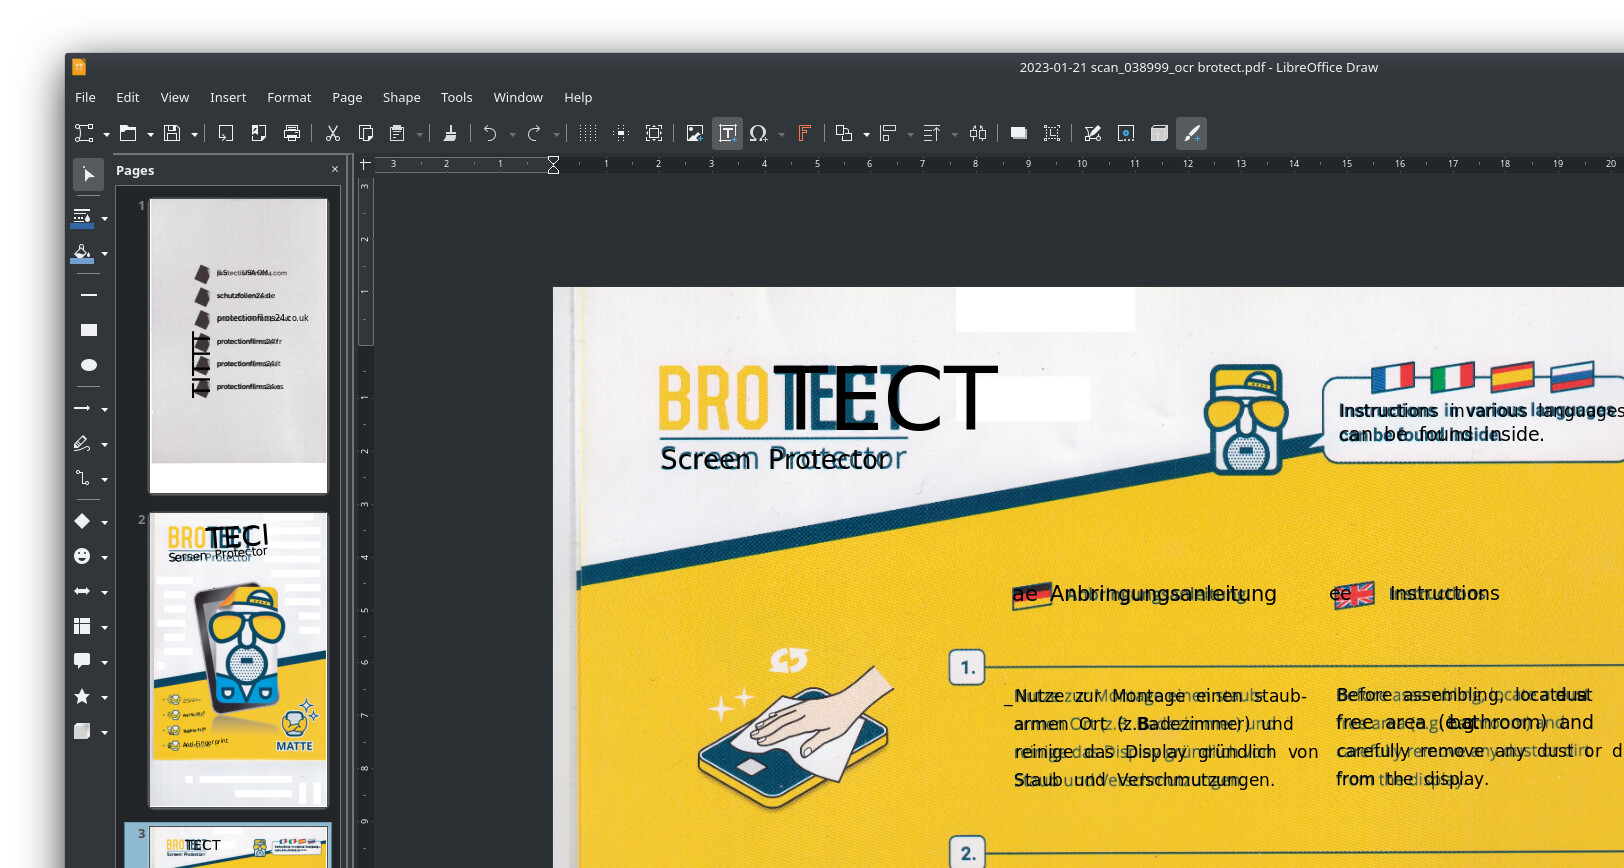Select the Rectangle tool

click(x=89, y=330)
